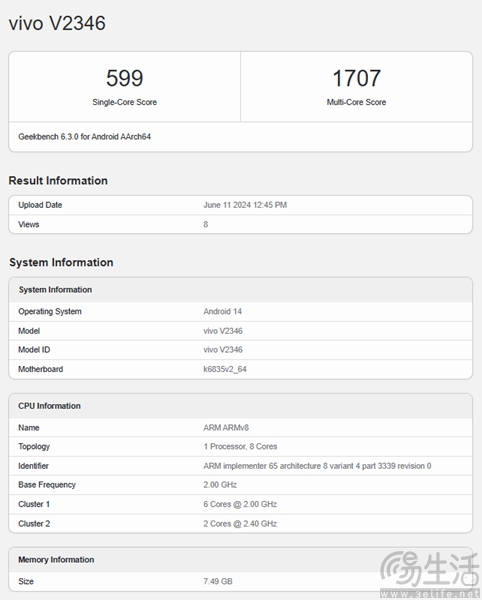482x600 pixels.
Task: Select the 2.00 GHz base frequency value
Action: (220, 485)
